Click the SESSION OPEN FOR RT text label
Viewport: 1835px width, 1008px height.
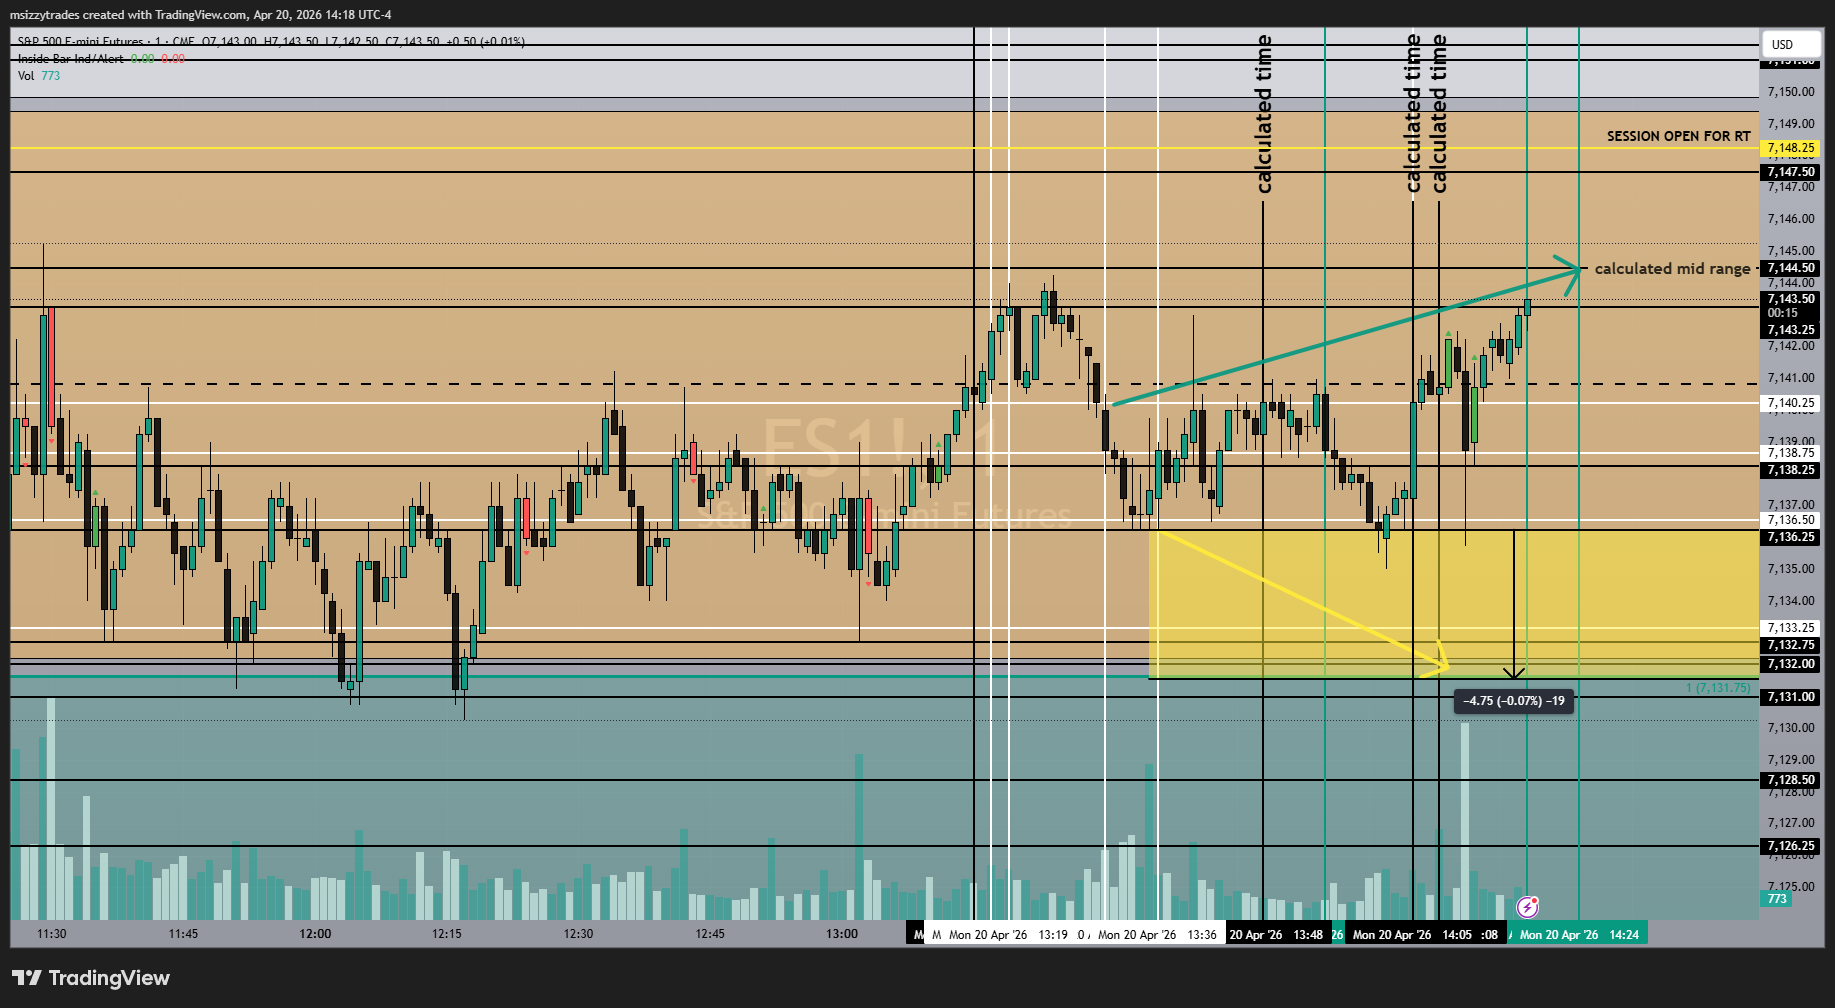point(1679,136)
